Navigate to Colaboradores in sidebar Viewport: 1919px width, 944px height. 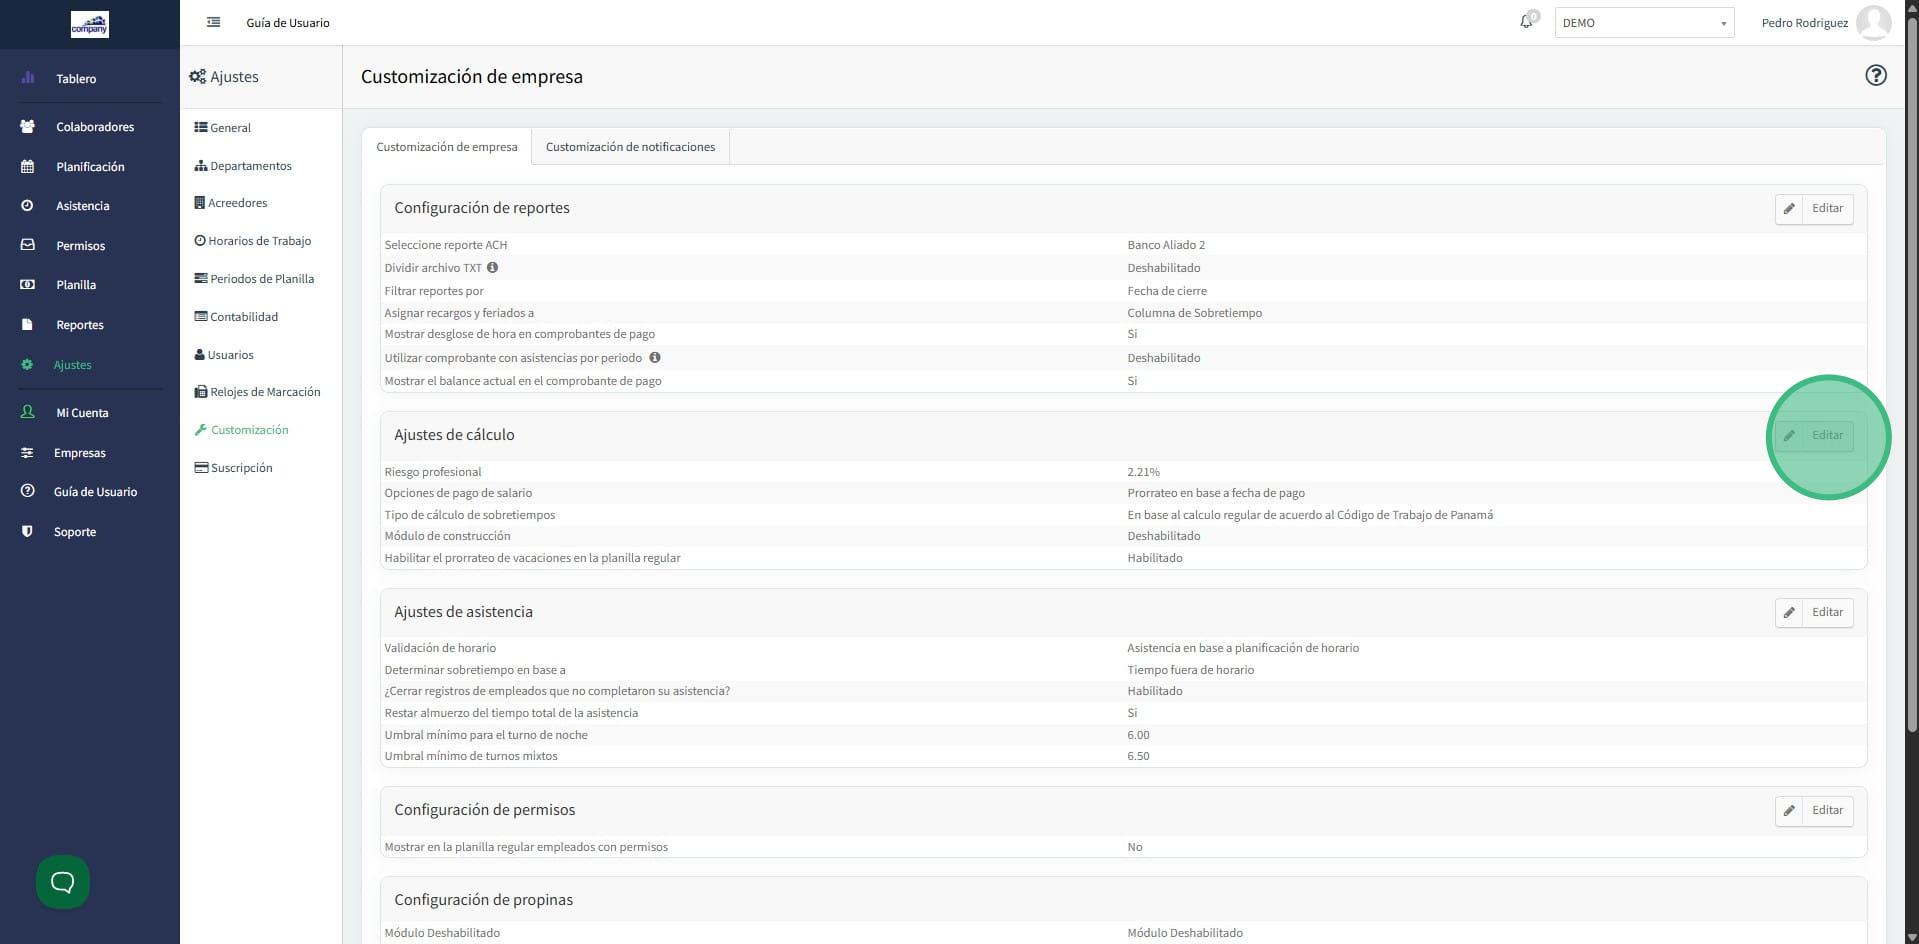(x=94, y=127)
